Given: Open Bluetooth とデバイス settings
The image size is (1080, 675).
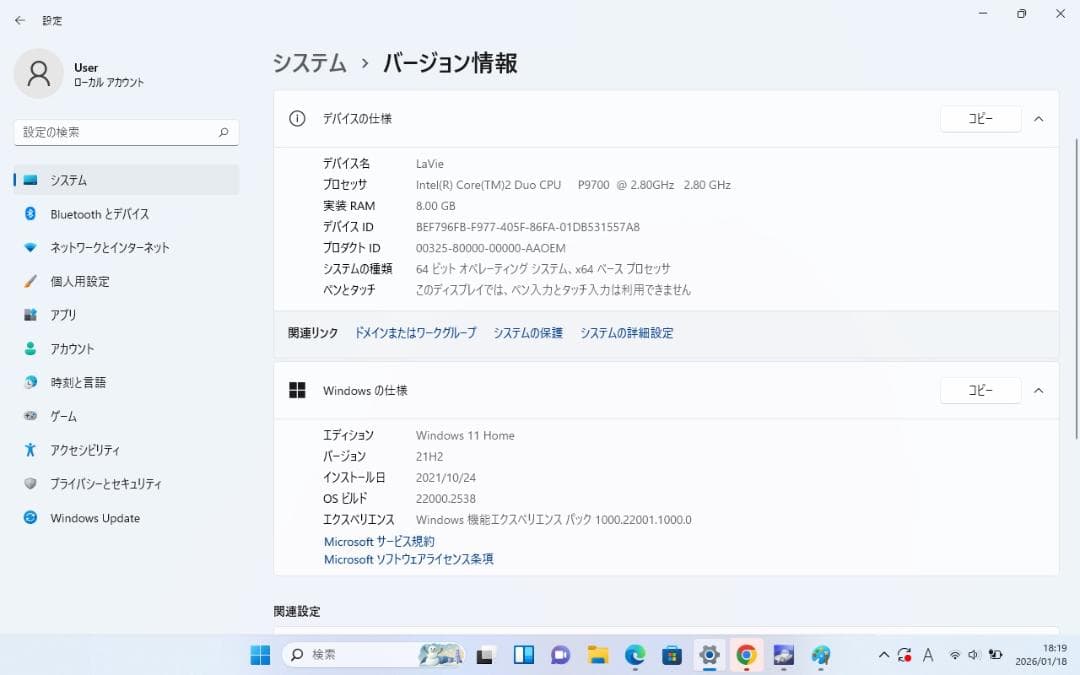Looking at the screenshot, I should pyautogui.click(x=101, y=213).
